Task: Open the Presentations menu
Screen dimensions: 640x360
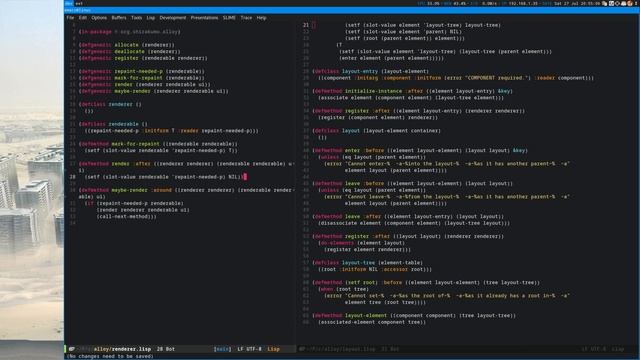Action: click(204, 18)
